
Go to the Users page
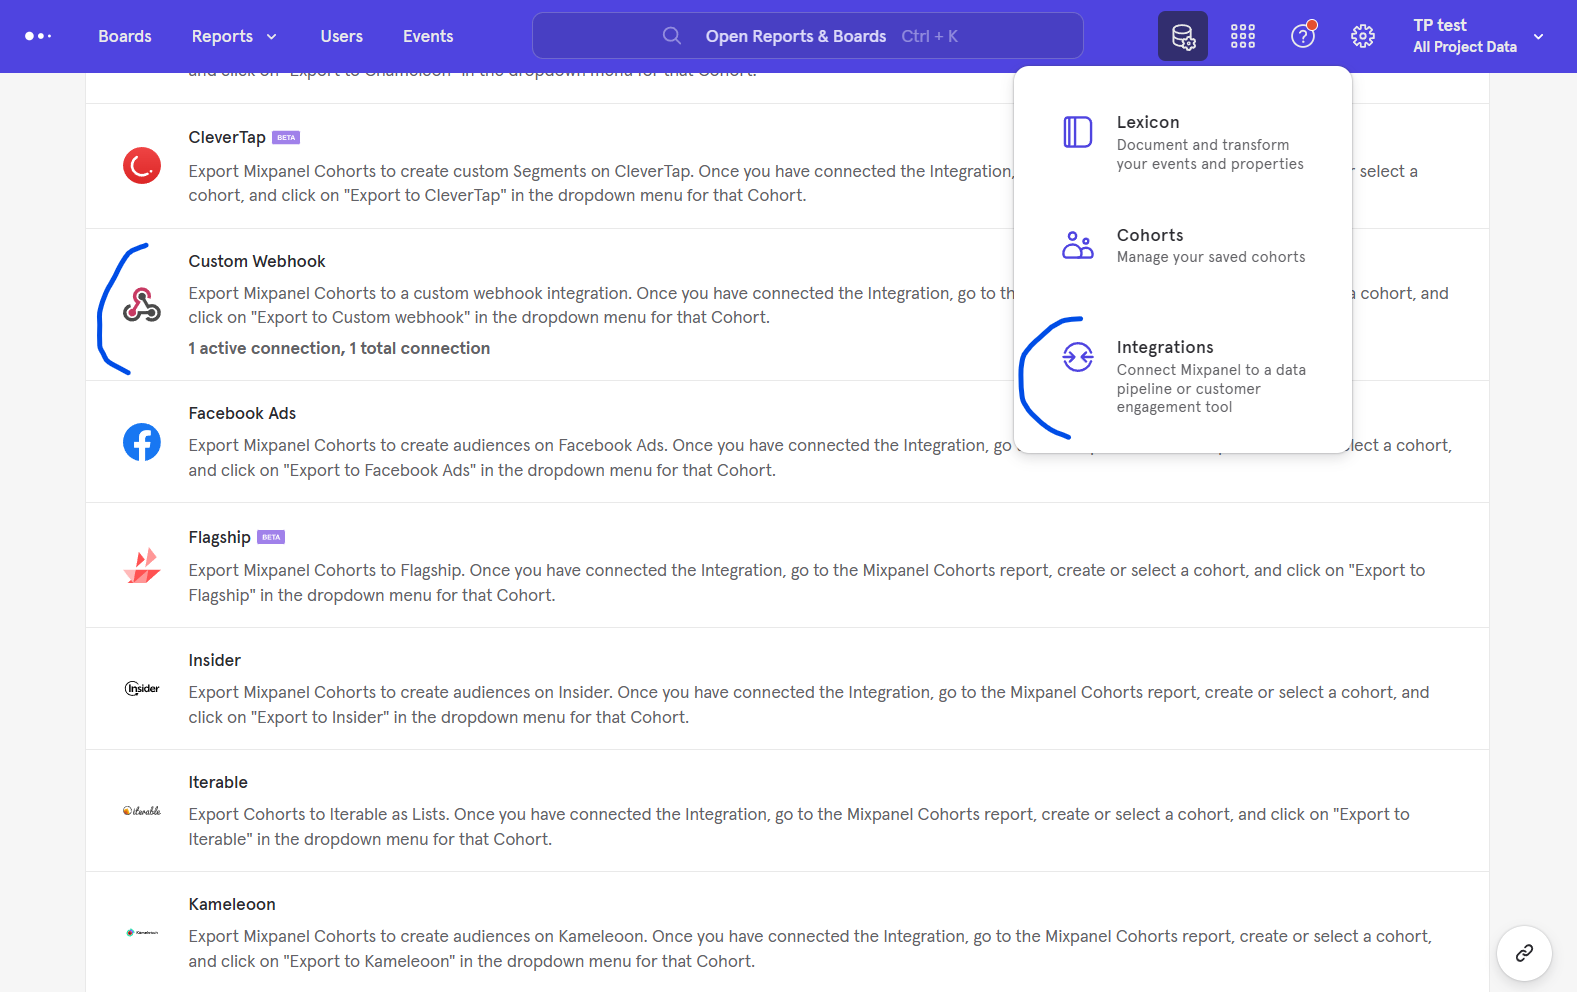click(x=341, y=36)
